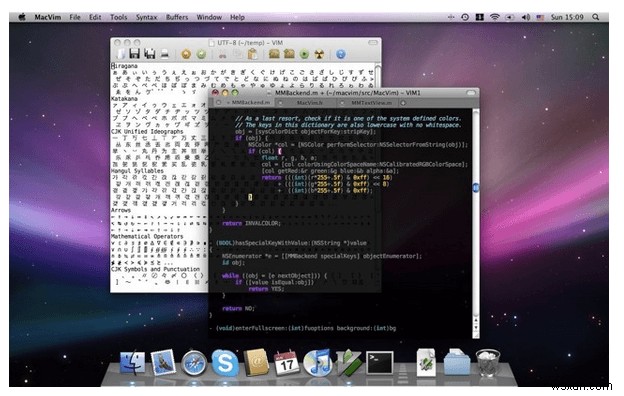Viewport: 624px width, 396px height.
Task: Click the orange Undo toolbar icon
Action: click(x=186, y=54)
